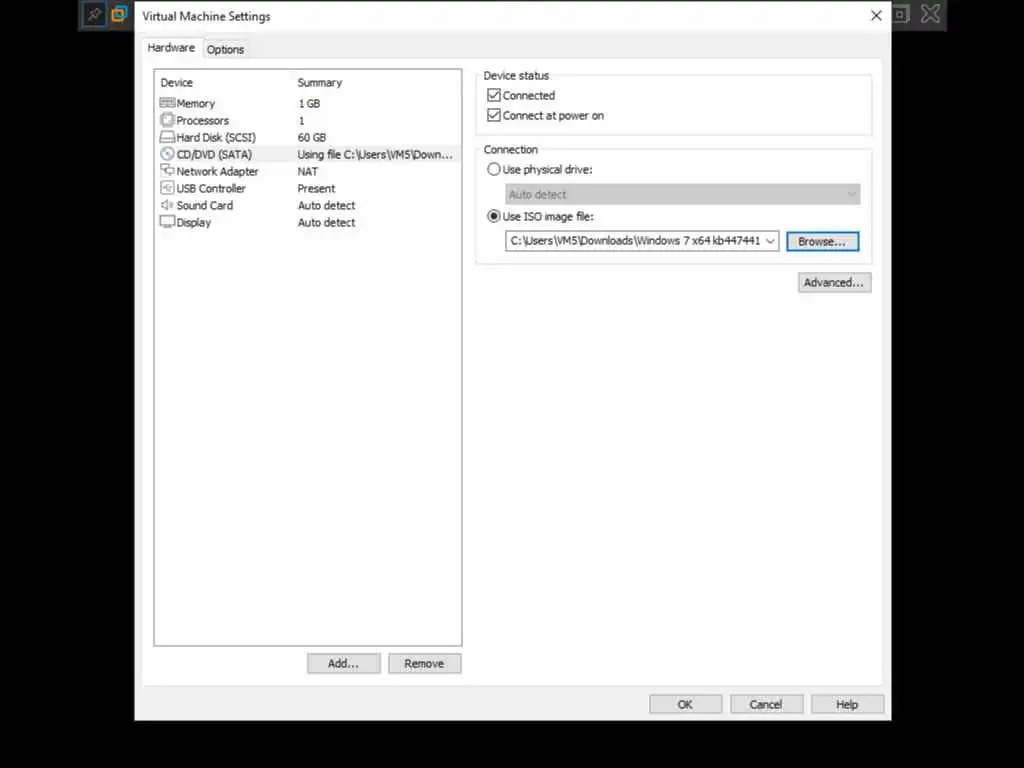Click the pin icon in top bar
This screenshot has height=768, width=1024.
coord(93,14)
